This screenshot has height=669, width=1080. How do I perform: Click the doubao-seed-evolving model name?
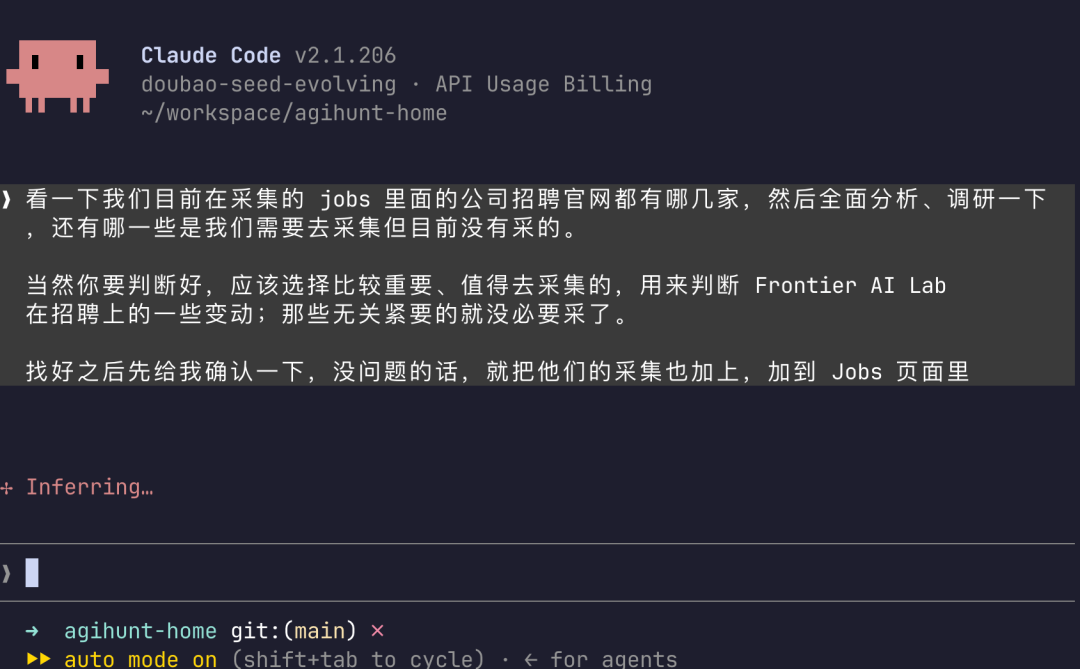click(269, 84)
